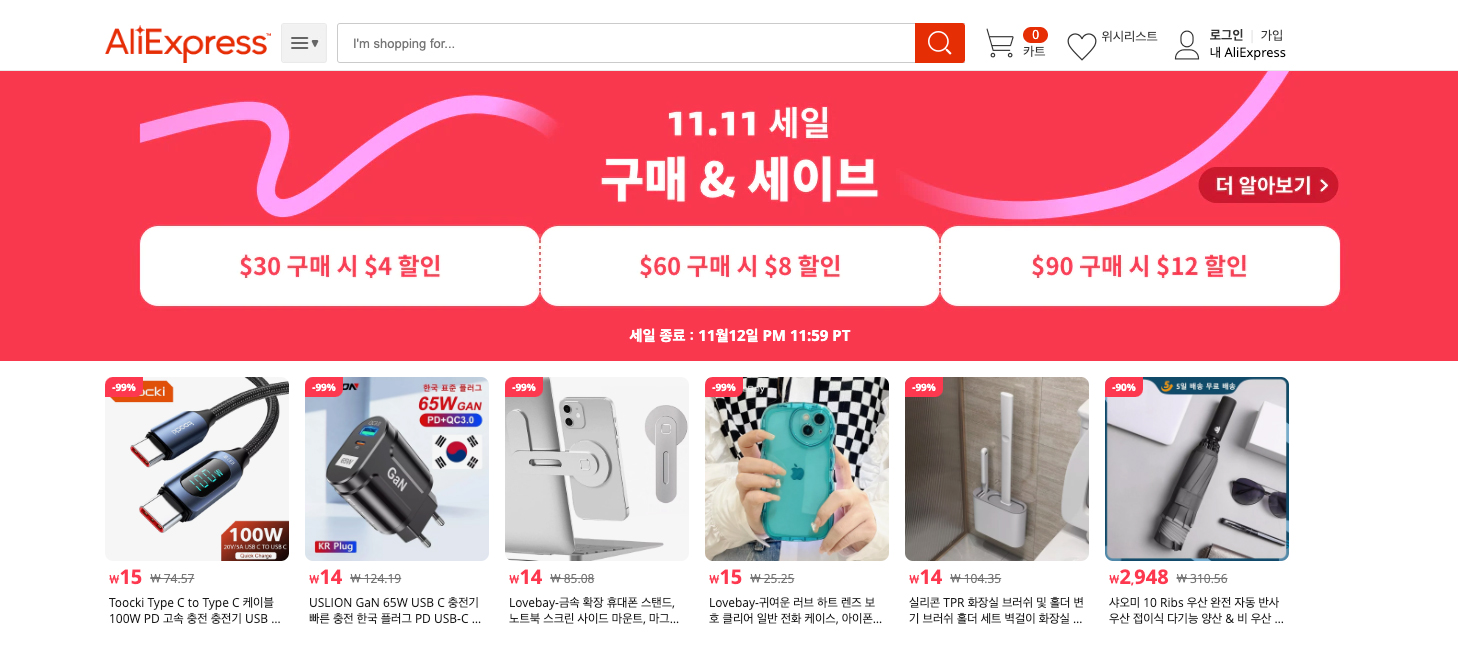Open the categories hamburger menu dropdown
This screenshot has width=1458, height=650.
pyautogui.click(x=304, y=43)
